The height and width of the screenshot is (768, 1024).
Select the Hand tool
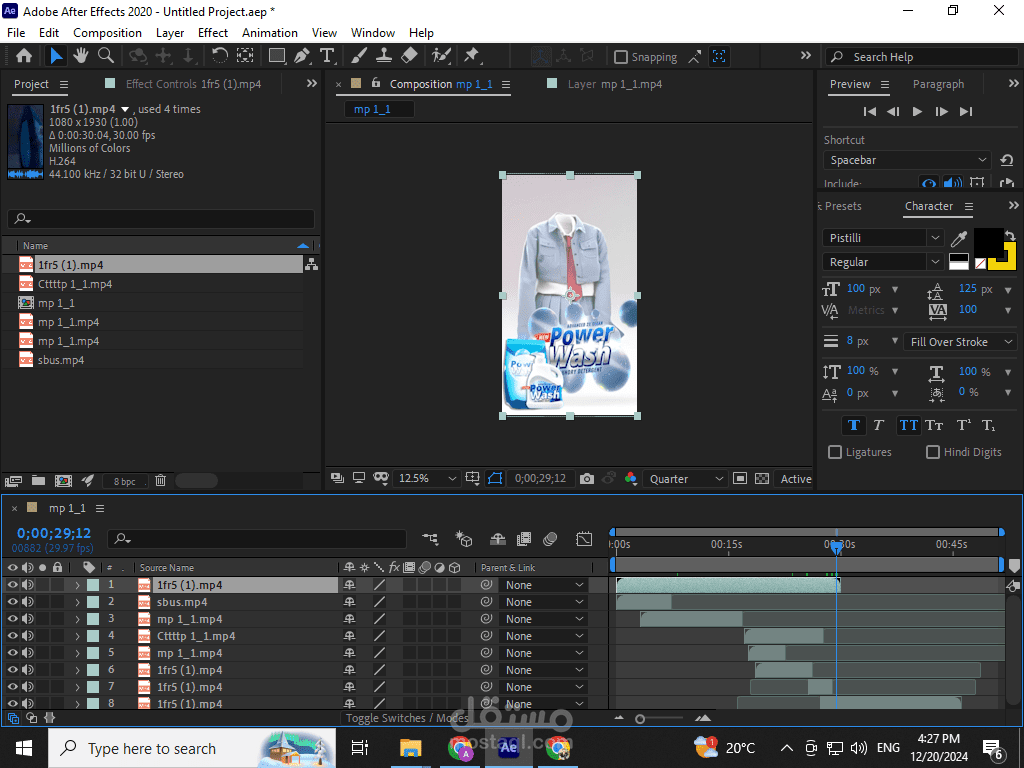(x=81, y=56)
